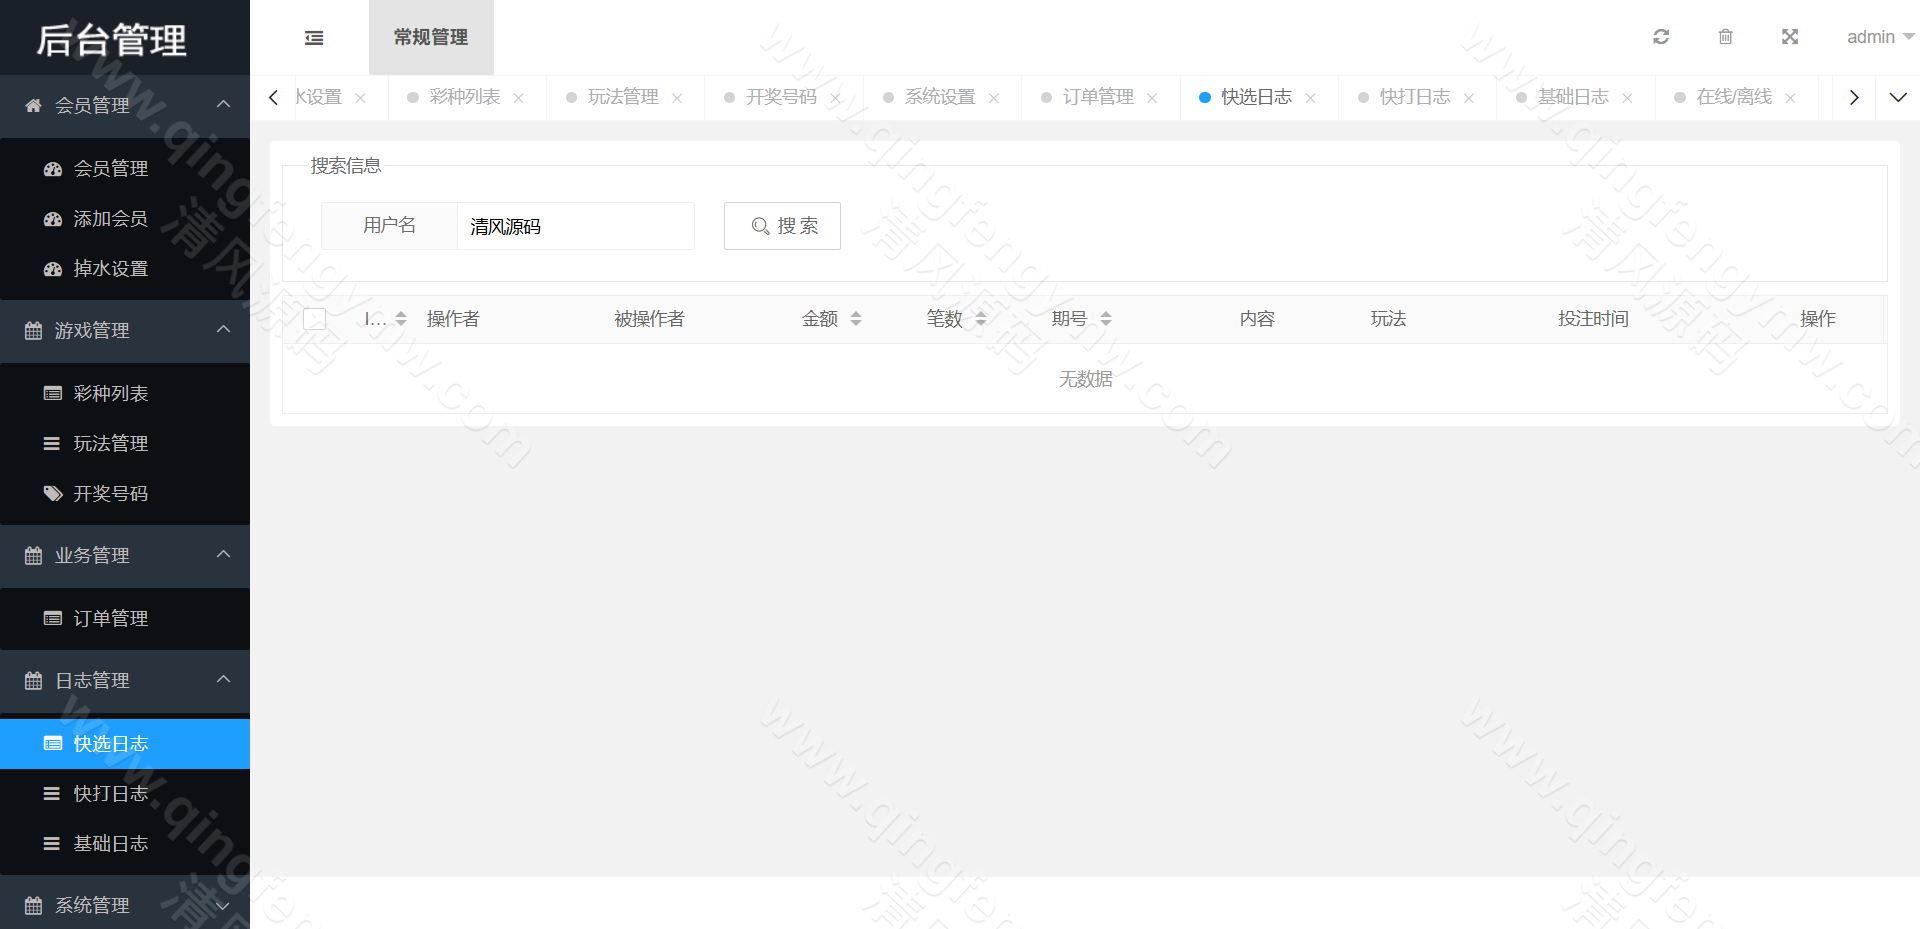The image size is (1920, 929).
Task: Toggle fullscreen with the expand arrows icon
Action: [1789, 37]
